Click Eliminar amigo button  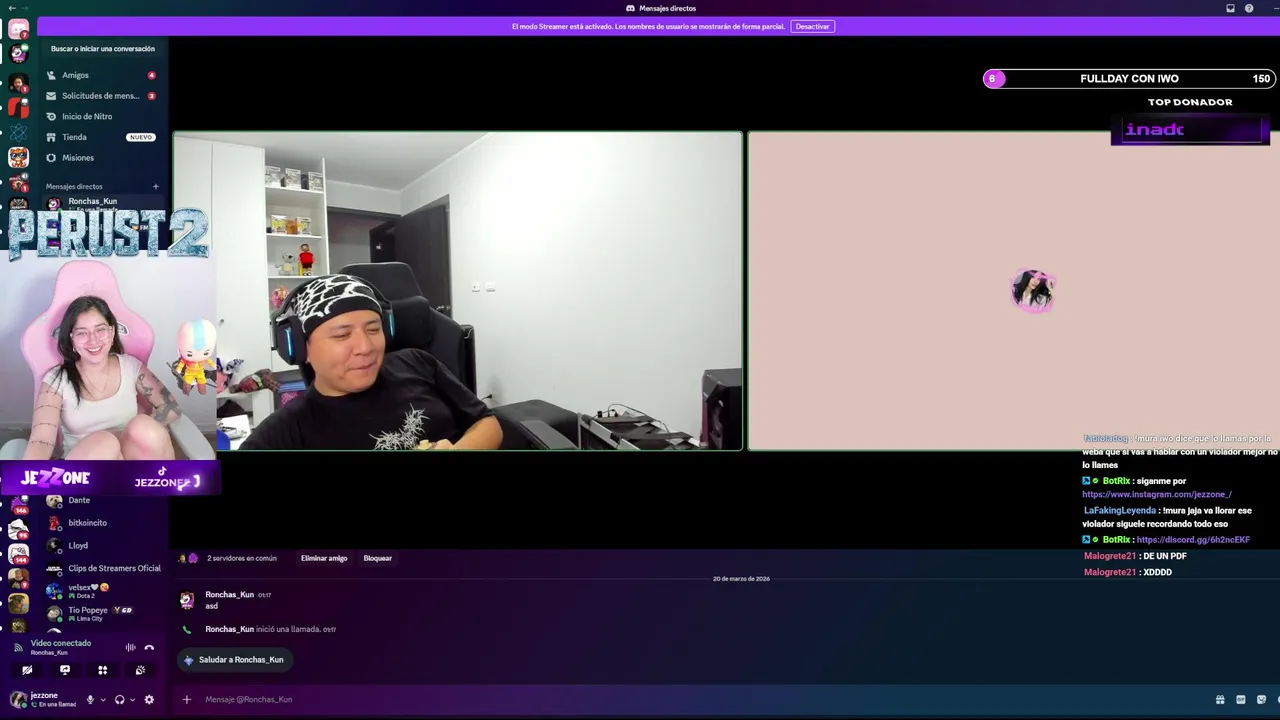click(324, 558)
